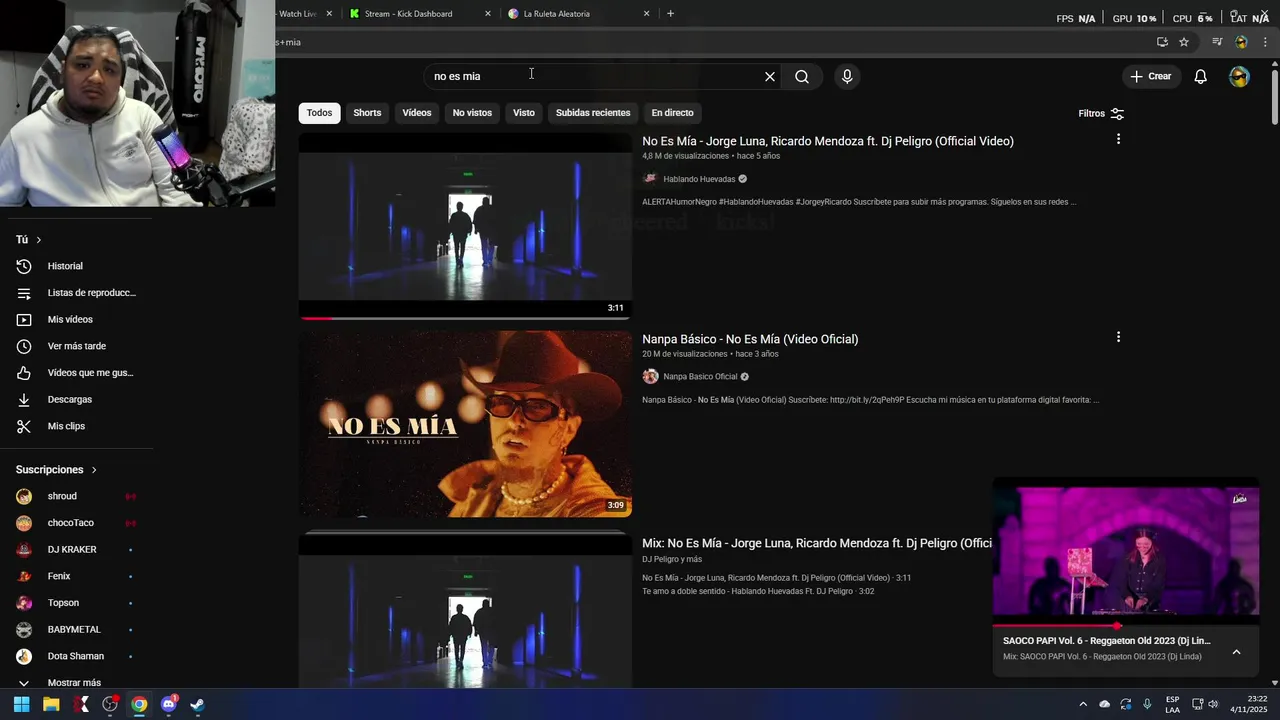The width and height of the screenshot is (1280, 720).
Task: Select the No vistos filter chip
Action: [472, 113]
